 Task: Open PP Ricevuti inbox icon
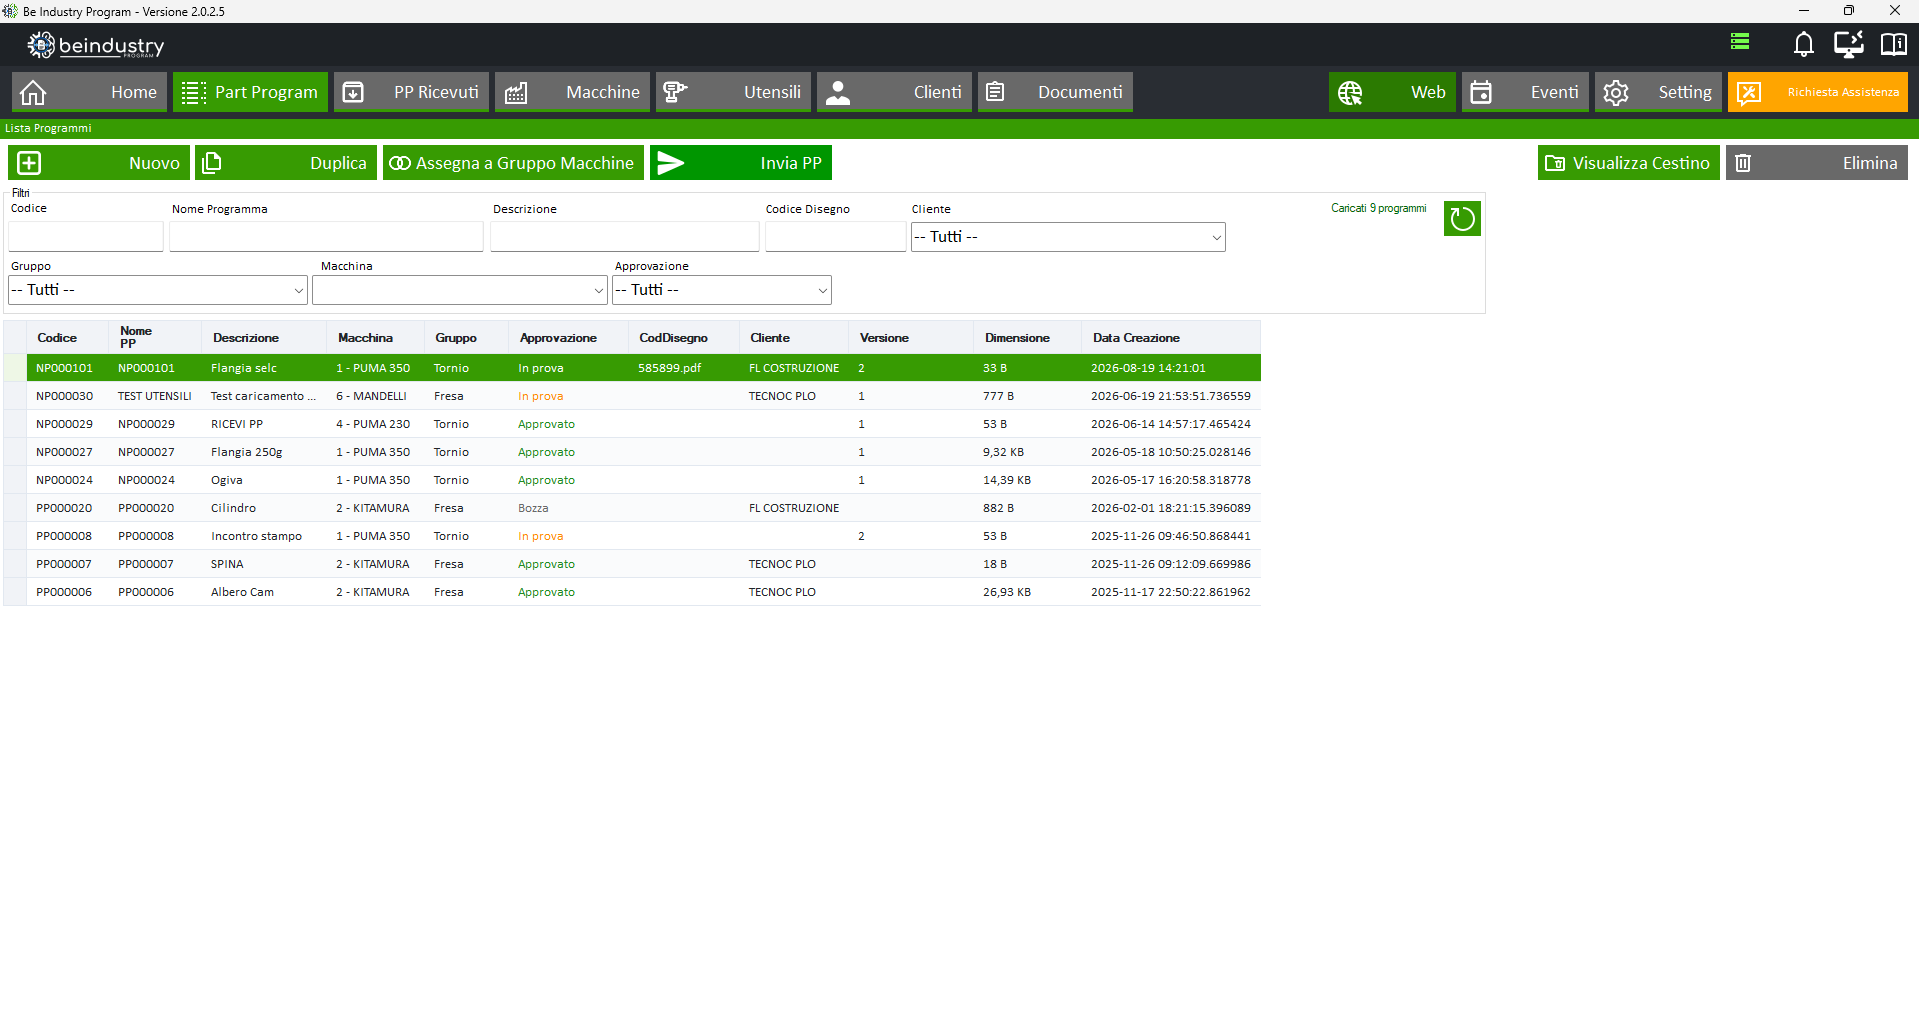[353, 93]
